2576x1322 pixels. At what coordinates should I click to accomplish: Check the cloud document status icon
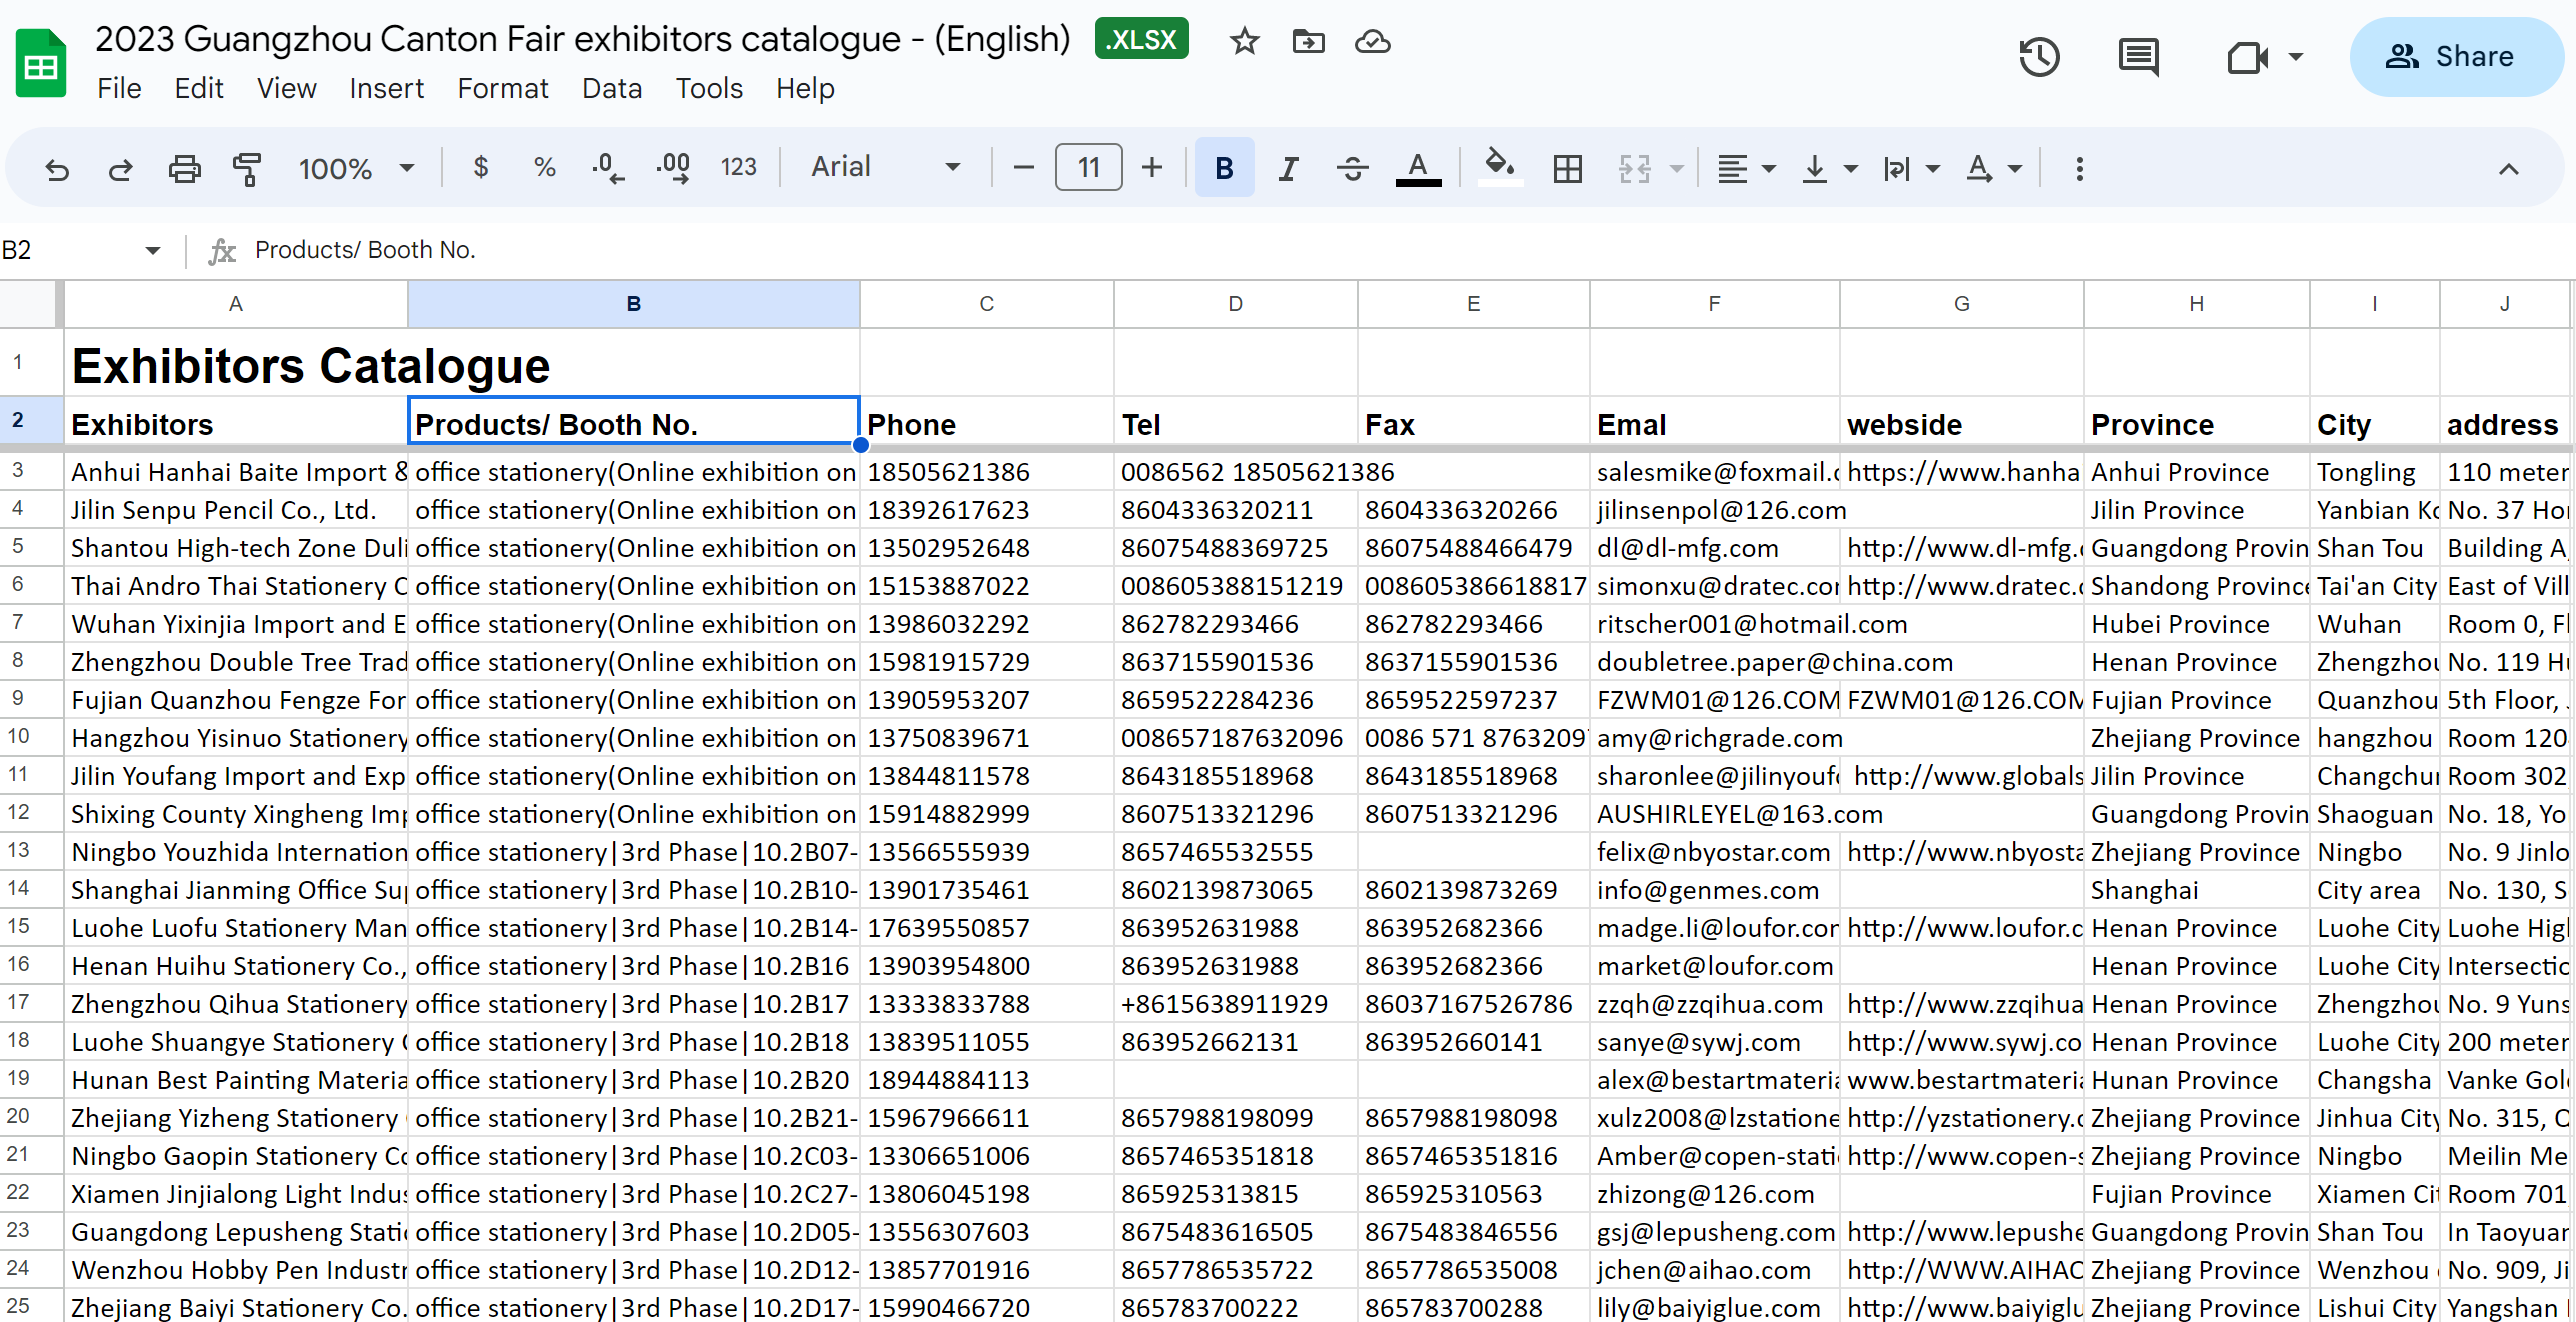click(x=1372, y=41)
